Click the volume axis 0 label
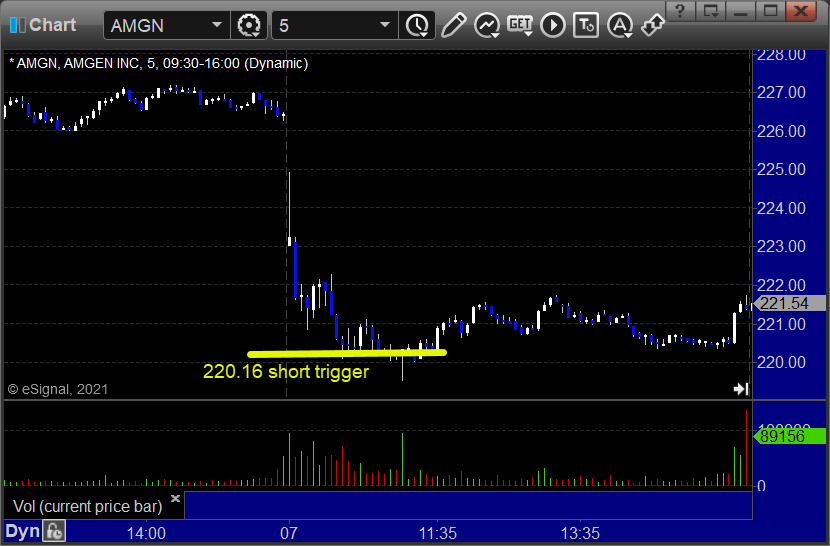Image resolution: width=830 pixels, height=546 pixels. [x=761, y=486]
